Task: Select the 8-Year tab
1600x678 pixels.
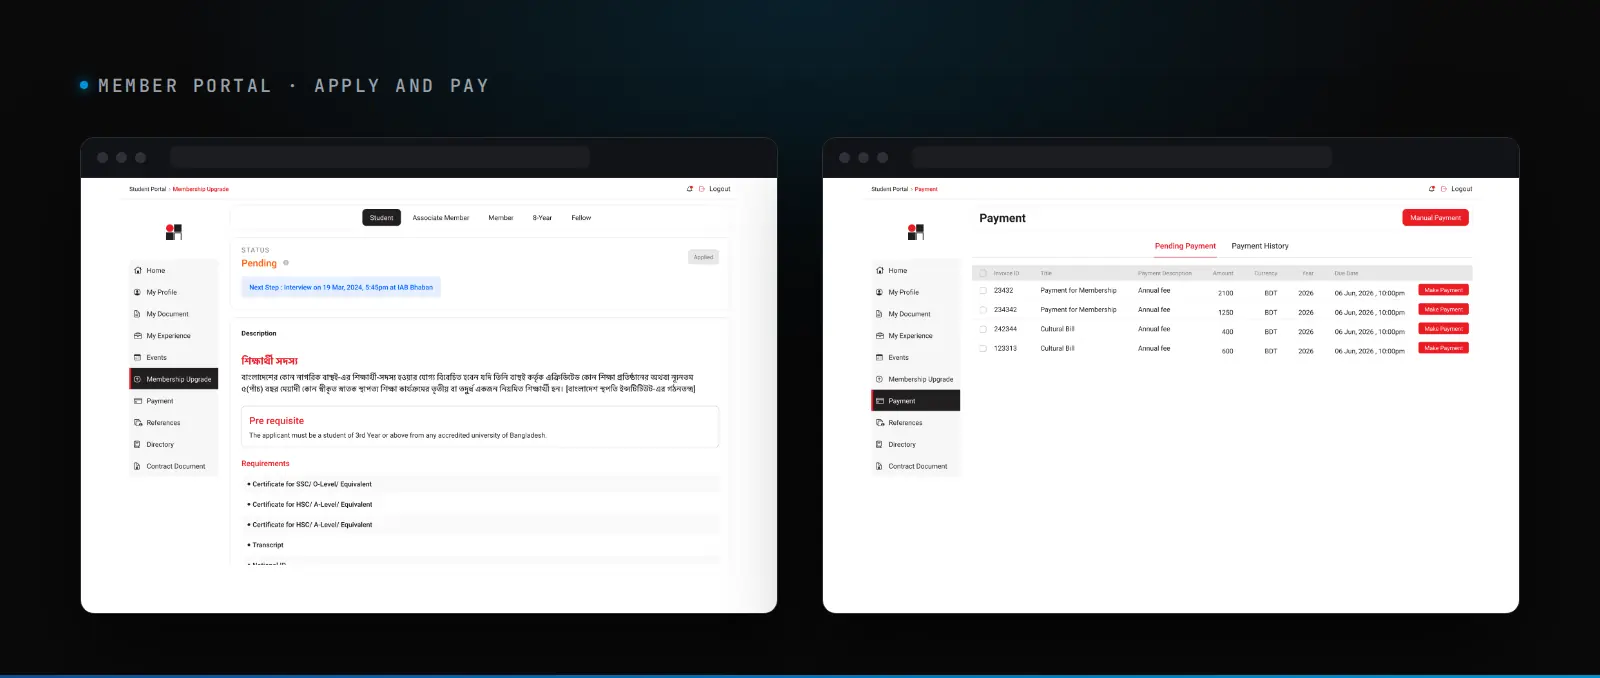Action: (542, 218)
